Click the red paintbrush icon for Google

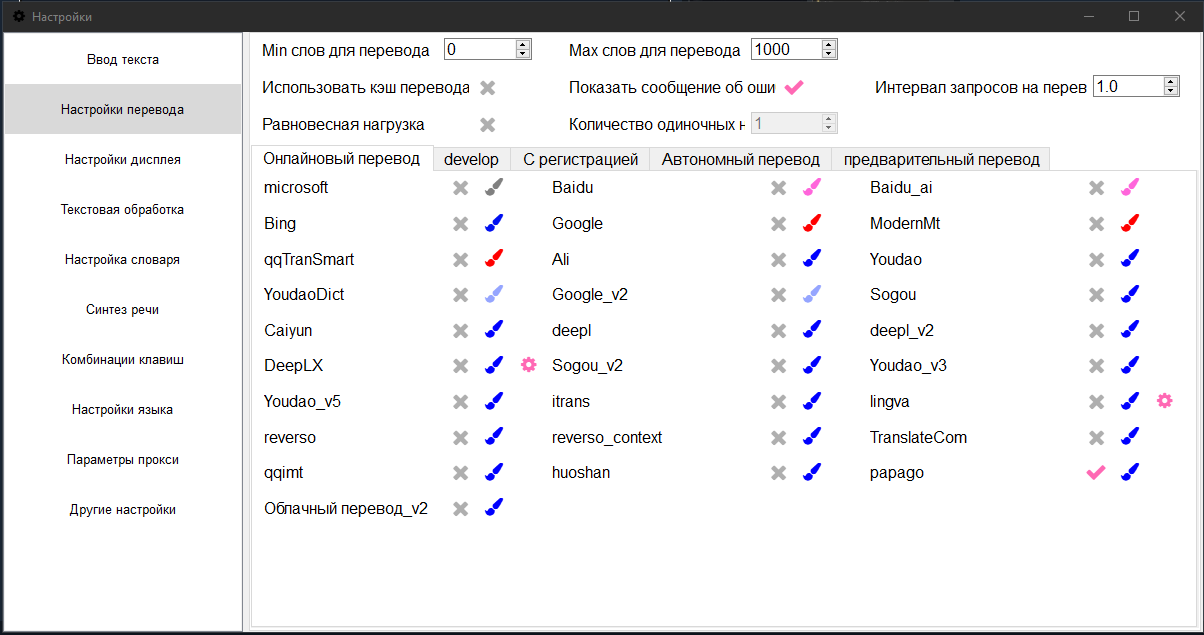point(811,223)
